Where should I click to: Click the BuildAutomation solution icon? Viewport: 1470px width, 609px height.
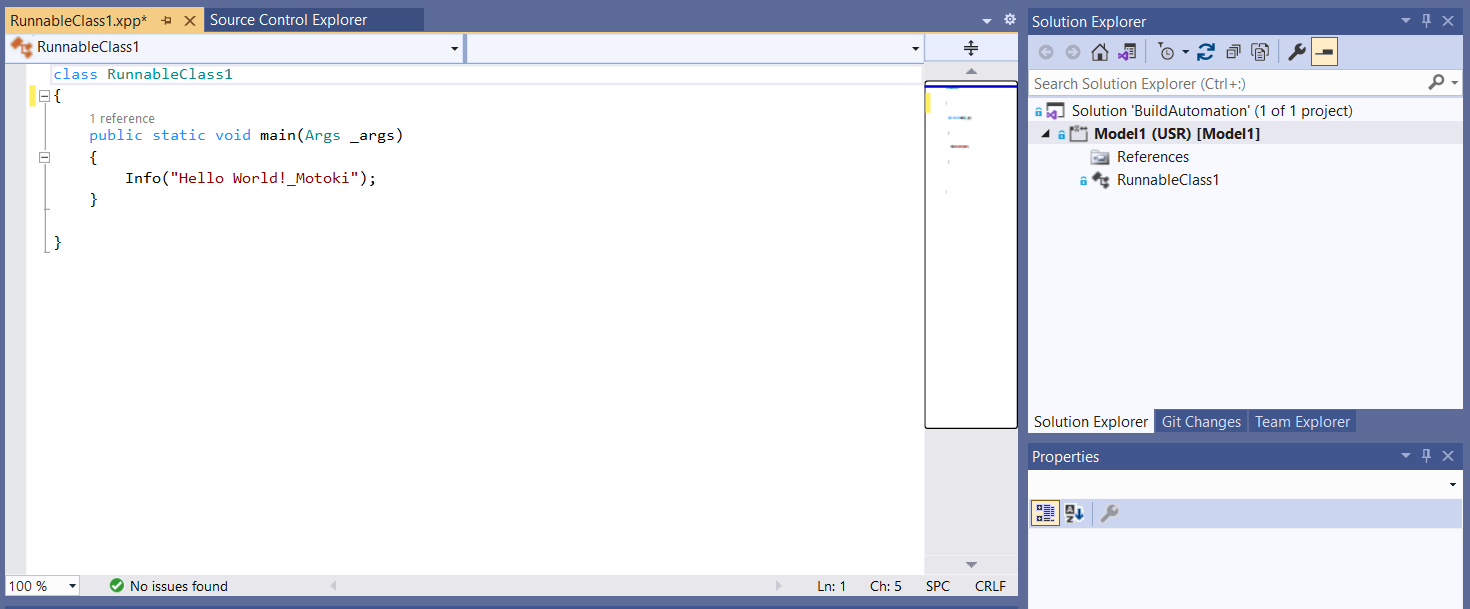point(1055,111)
